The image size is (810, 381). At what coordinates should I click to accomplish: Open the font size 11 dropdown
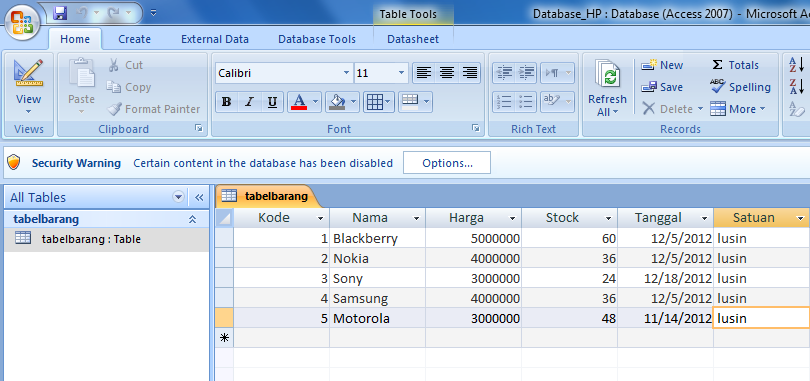coord(401,73)
